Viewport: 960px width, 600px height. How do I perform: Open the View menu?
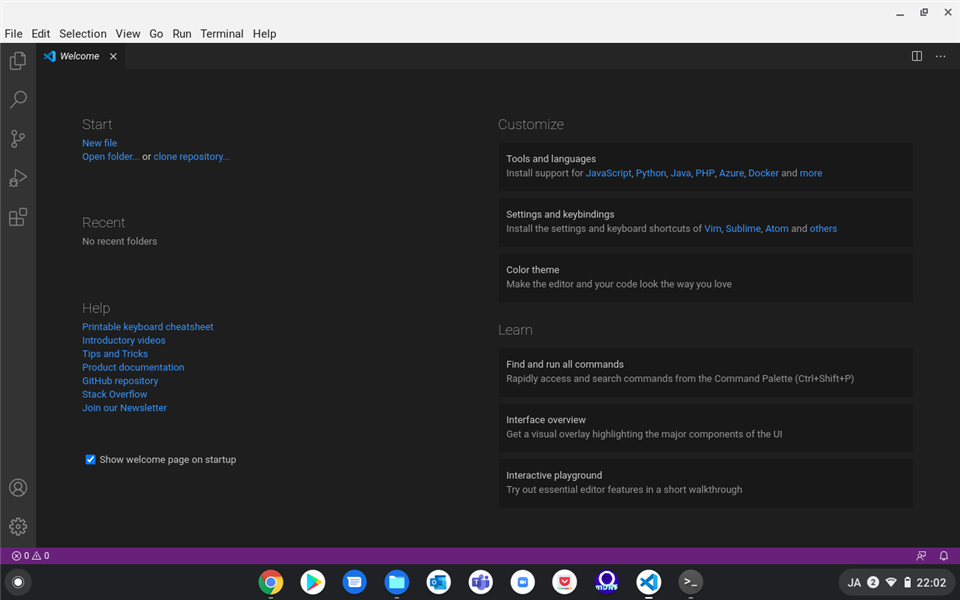pyautogui.click(x=128, y=34)
